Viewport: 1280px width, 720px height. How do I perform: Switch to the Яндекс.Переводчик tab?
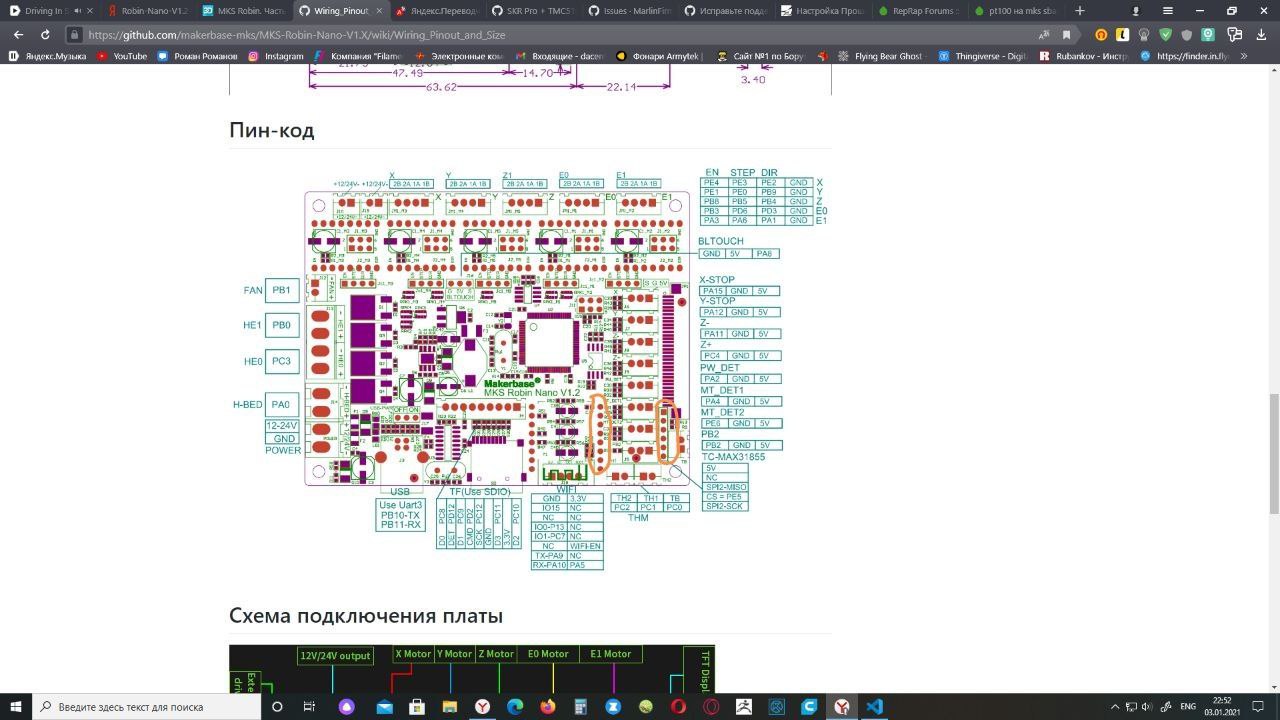(x=437, y=11)
